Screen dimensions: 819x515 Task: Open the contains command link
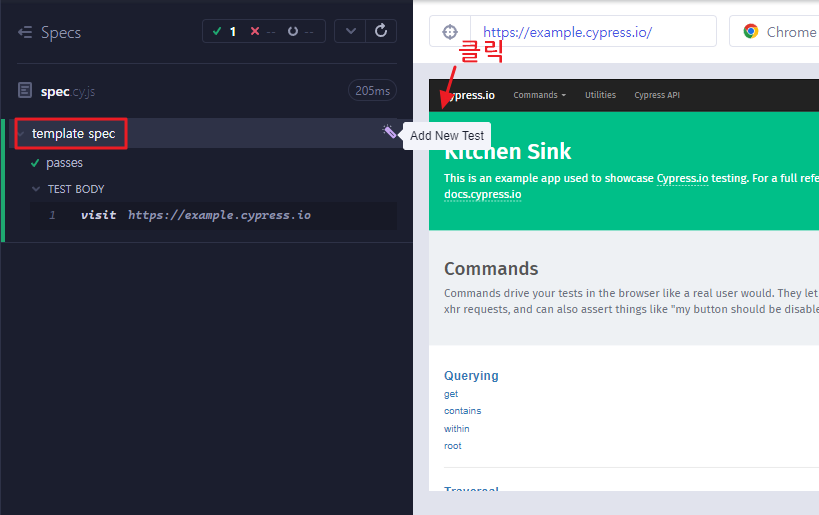pyautogui.click(x=462, y=411)
